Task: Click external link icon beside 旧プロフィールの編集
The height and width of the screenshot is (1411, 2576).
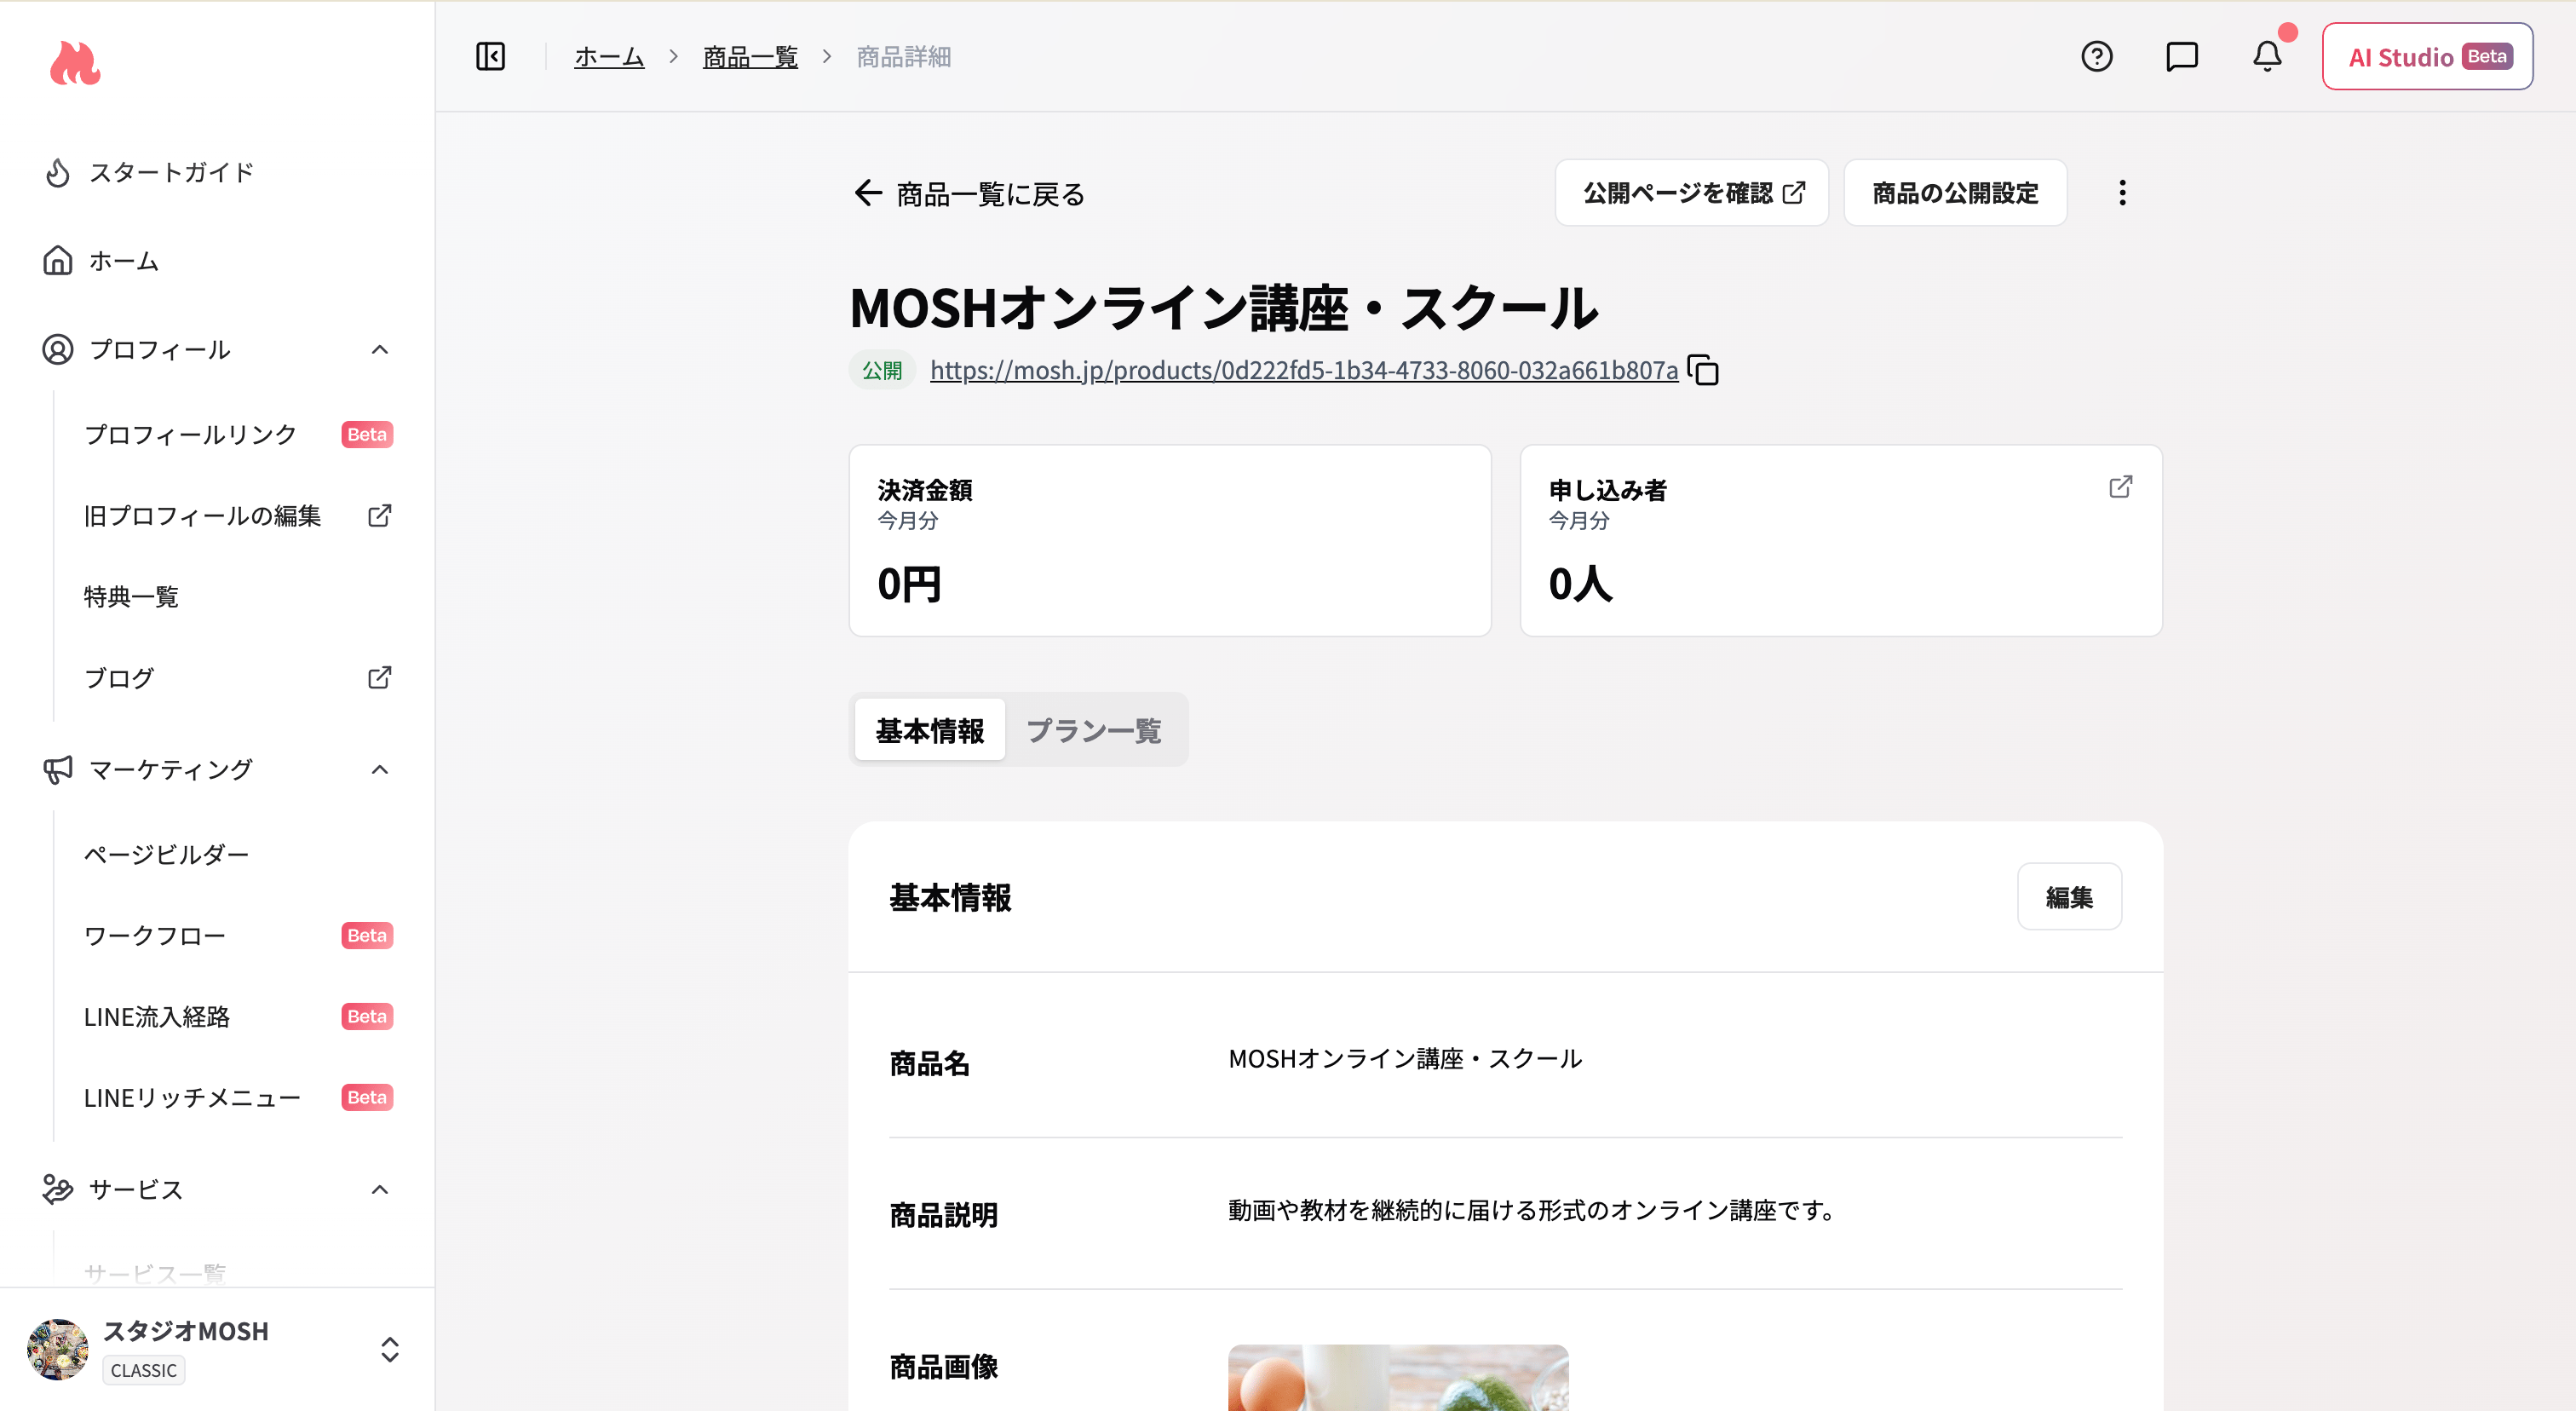Action: point(379,516)
